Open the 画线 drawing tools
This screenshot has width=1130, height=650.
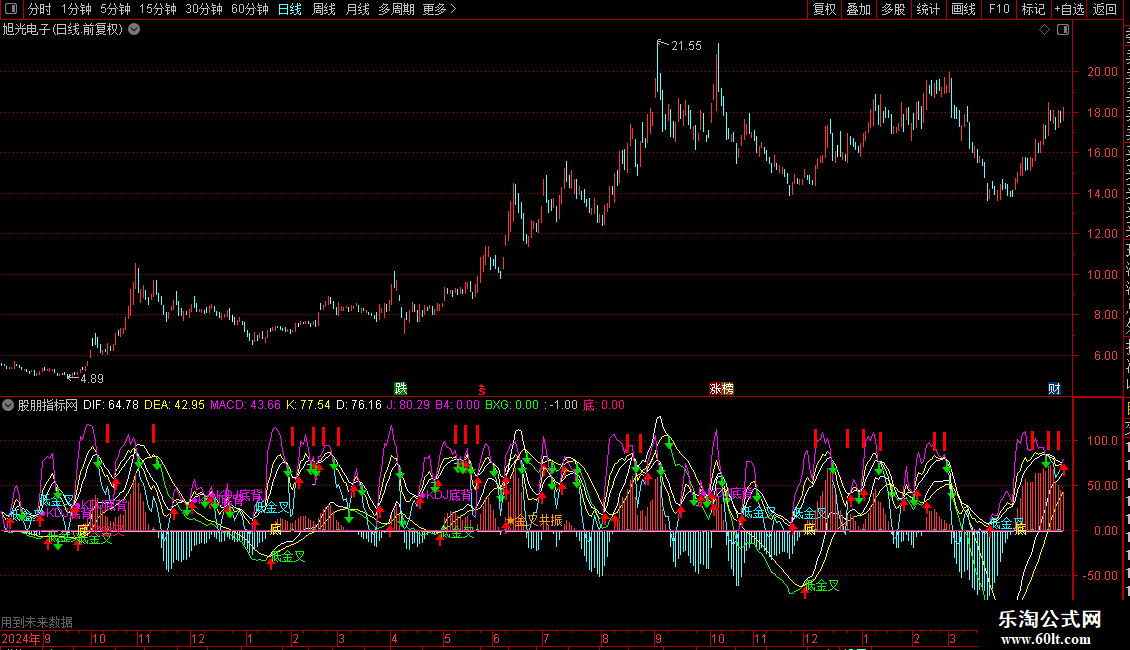click(963, 9)
